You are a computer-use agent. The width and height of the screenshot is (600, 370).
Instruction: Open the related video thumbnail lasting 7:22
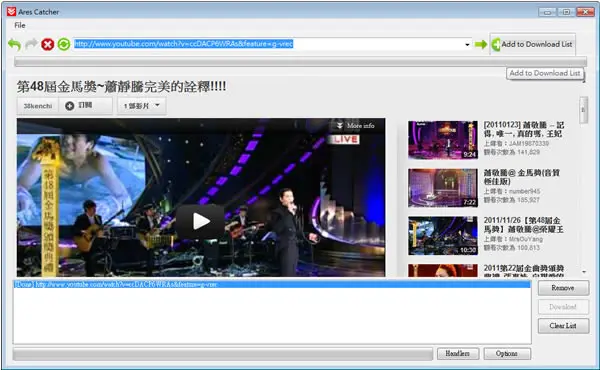(443, 188)
